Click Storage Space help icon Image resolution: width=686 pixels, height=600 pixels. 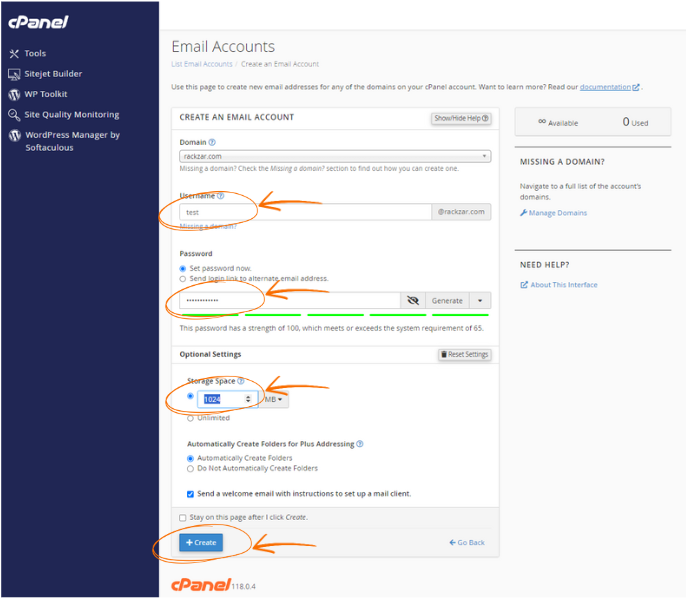coord(241,381)
